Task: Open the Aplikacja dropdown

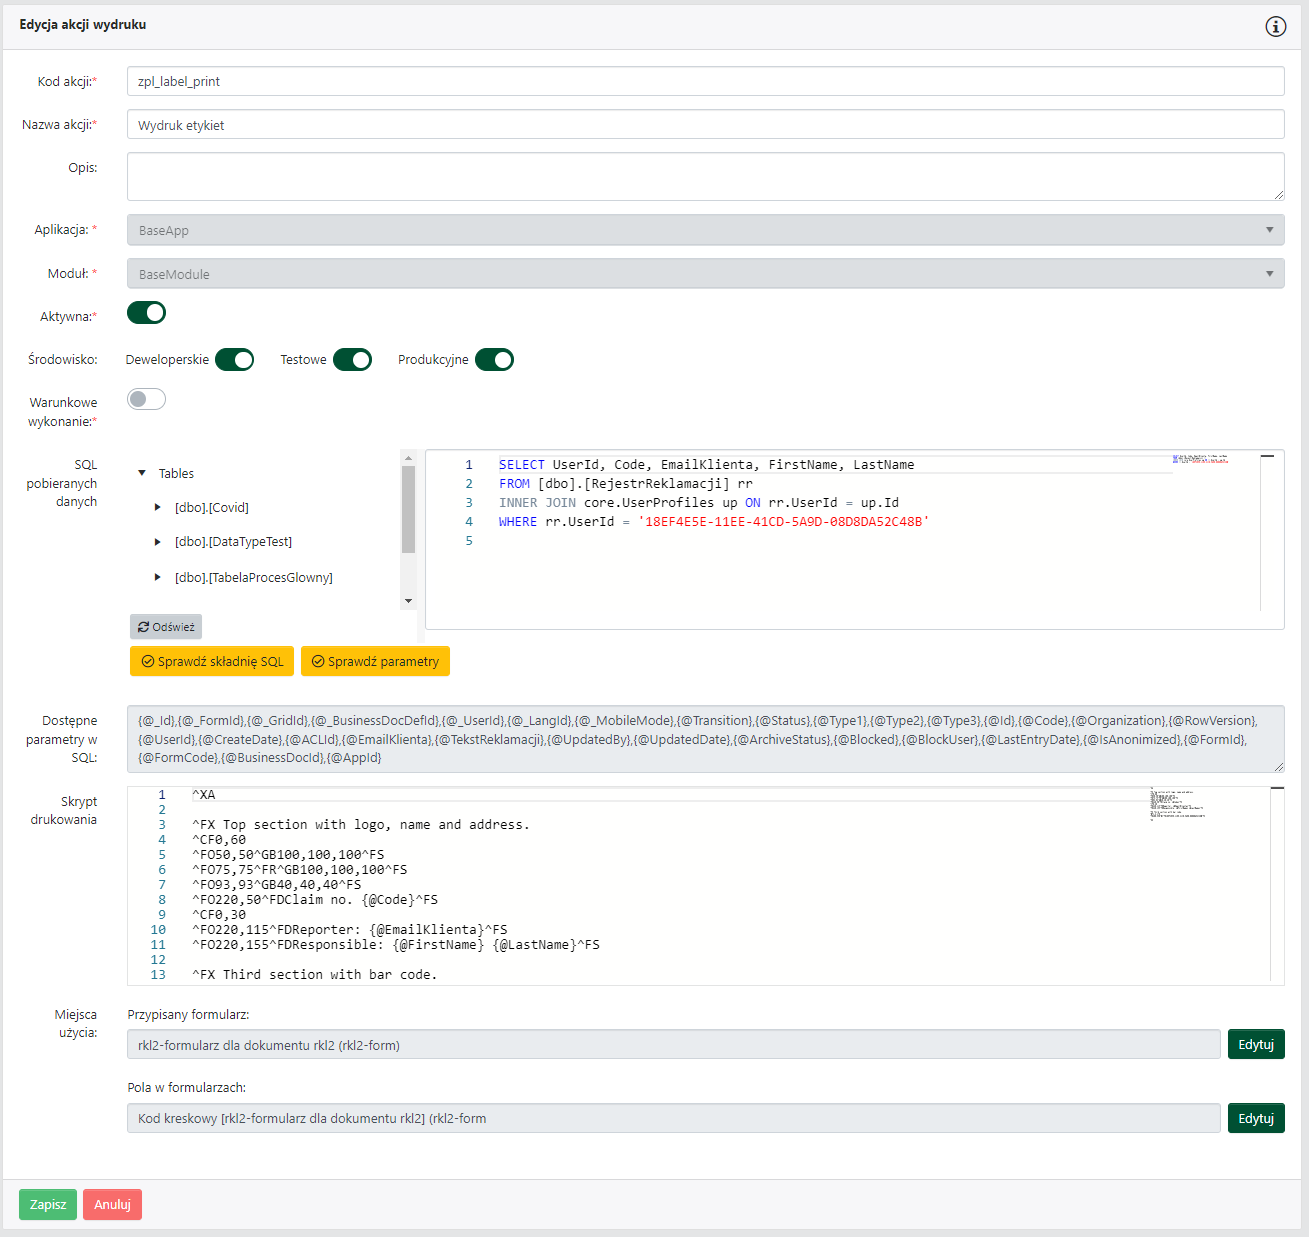Action: click(705, 230)
